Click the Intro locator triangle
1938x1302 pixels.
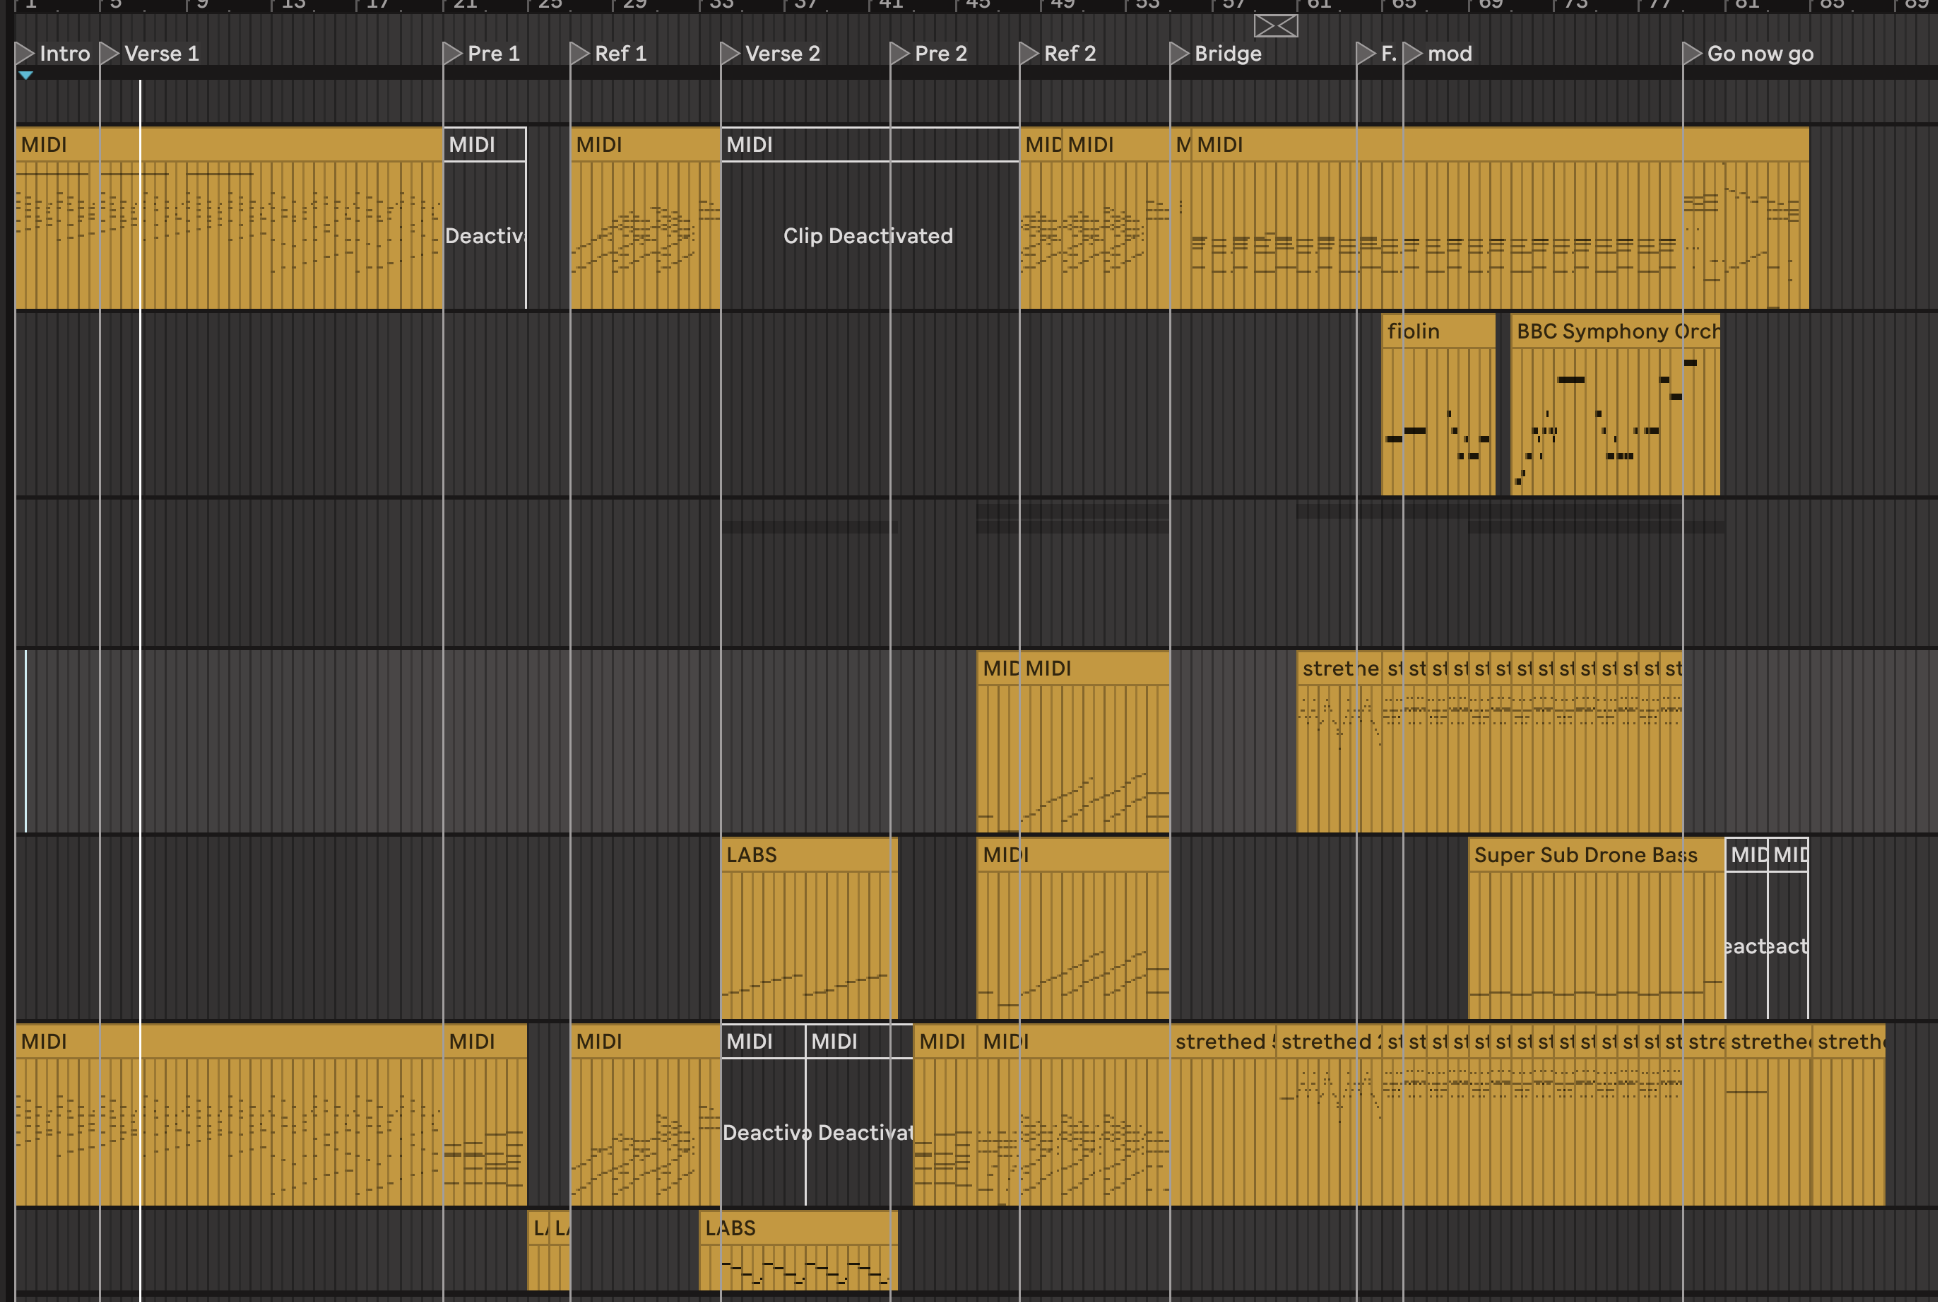coord(25,53)
